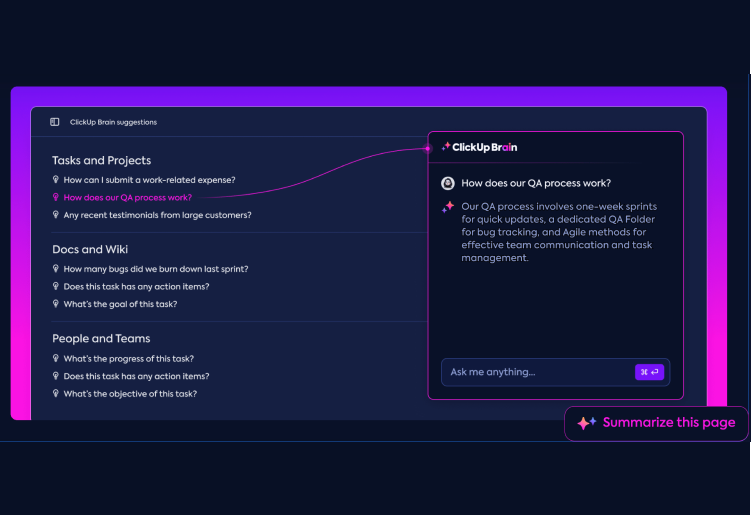Click the user avatar icon beside QA question

pyautogui.click(x=448, y=183)
